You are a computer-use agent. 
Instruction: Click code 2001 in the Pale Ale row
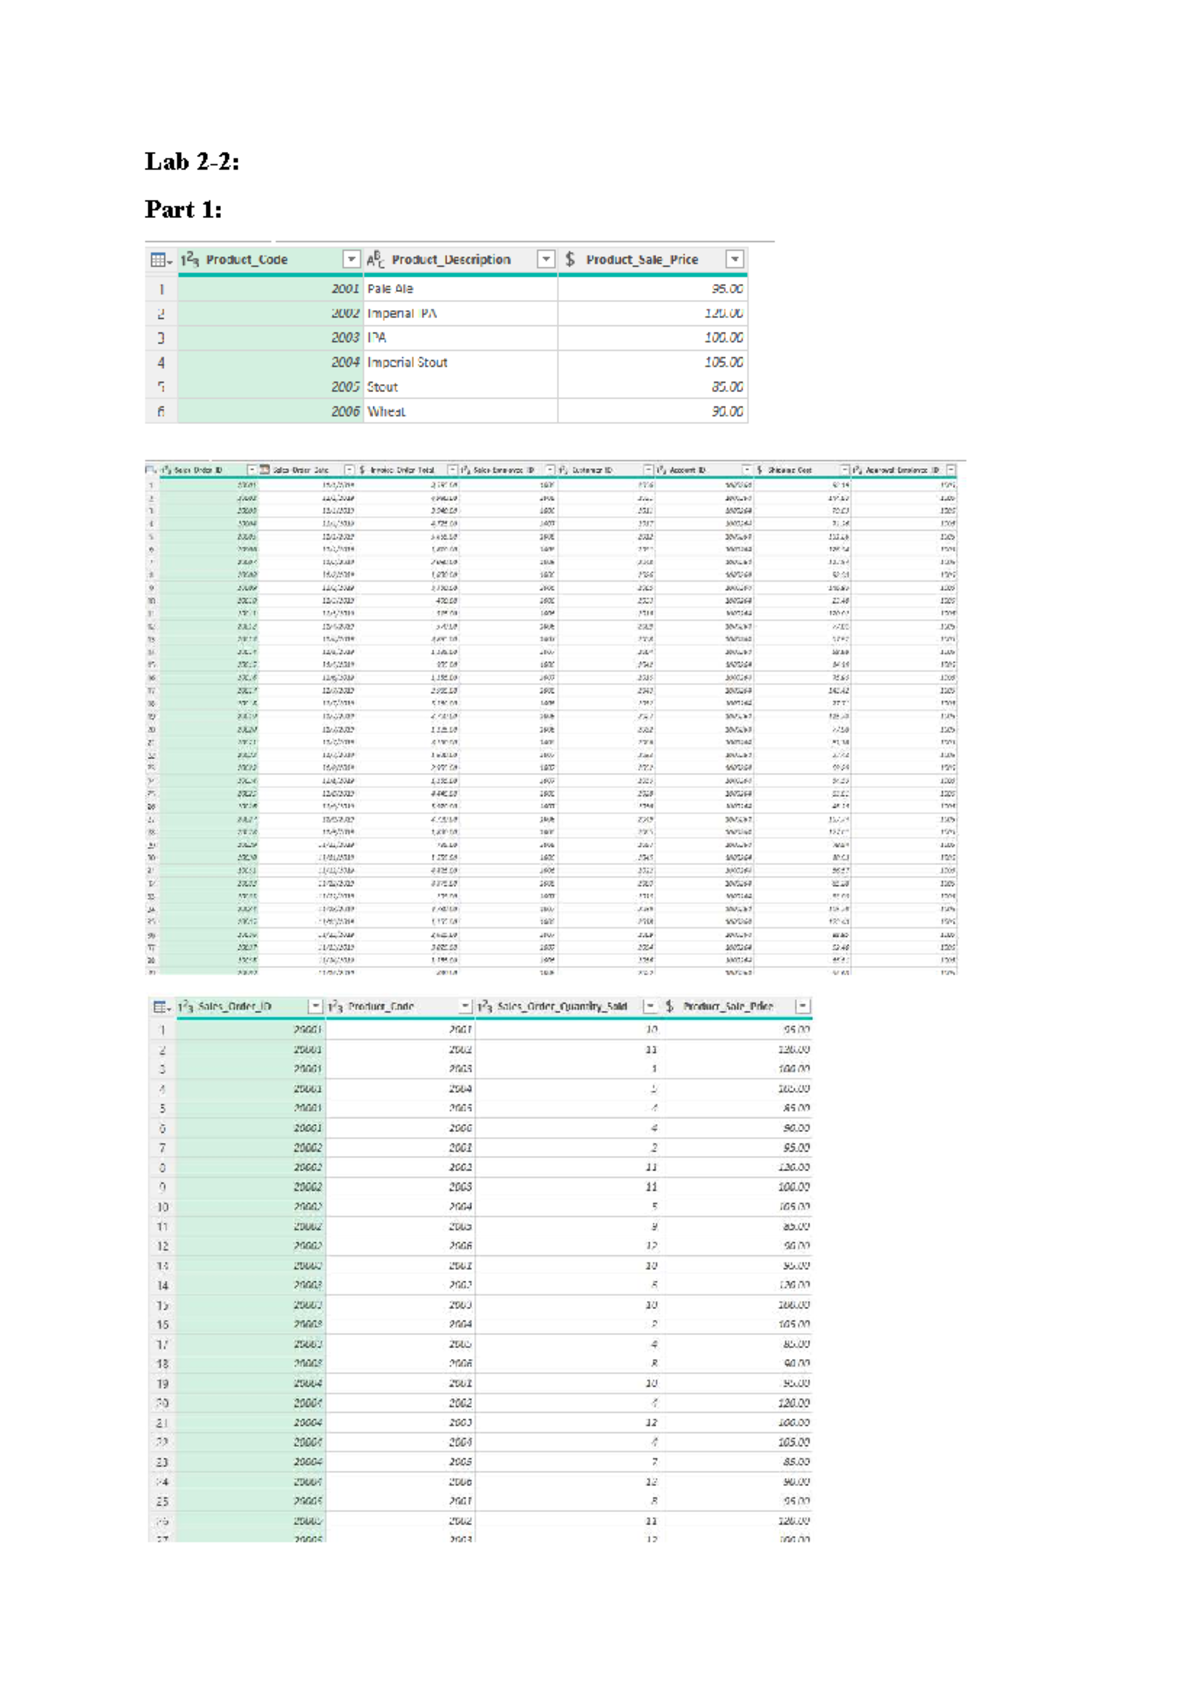pos(269,289)
